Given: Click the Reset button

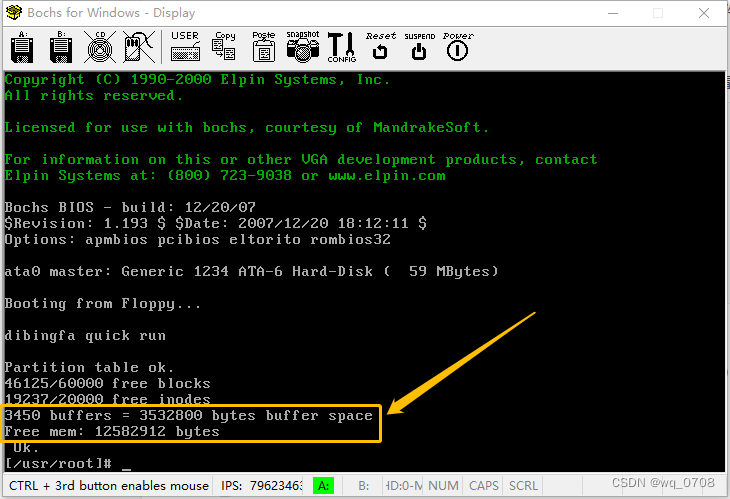Looking at the screenshot, I should click(x=380, y=47).
